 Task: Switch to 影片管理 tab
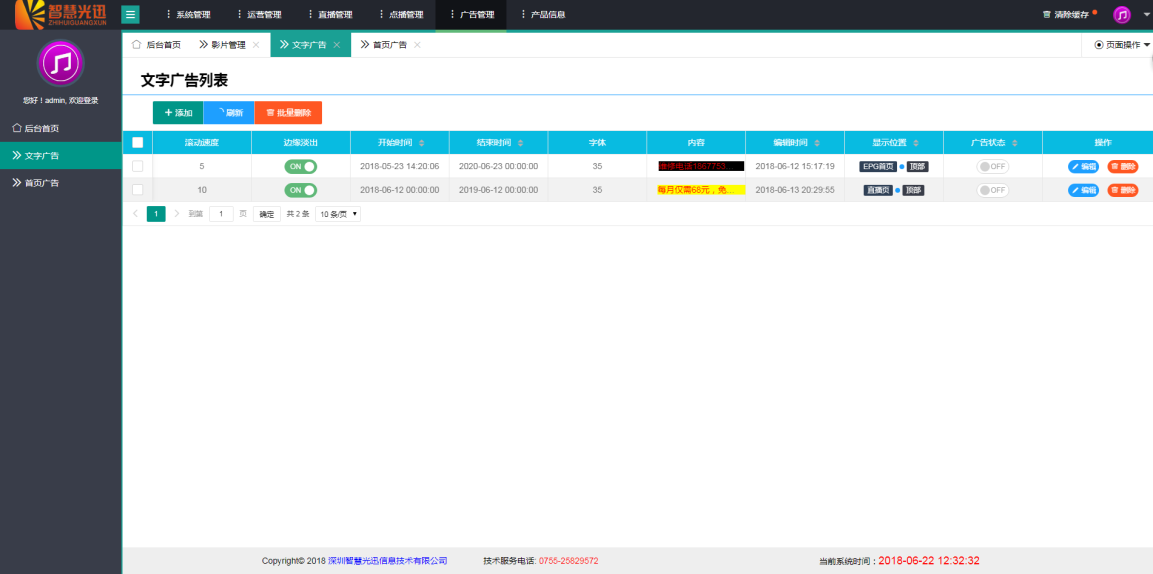(x=222, y=45)
